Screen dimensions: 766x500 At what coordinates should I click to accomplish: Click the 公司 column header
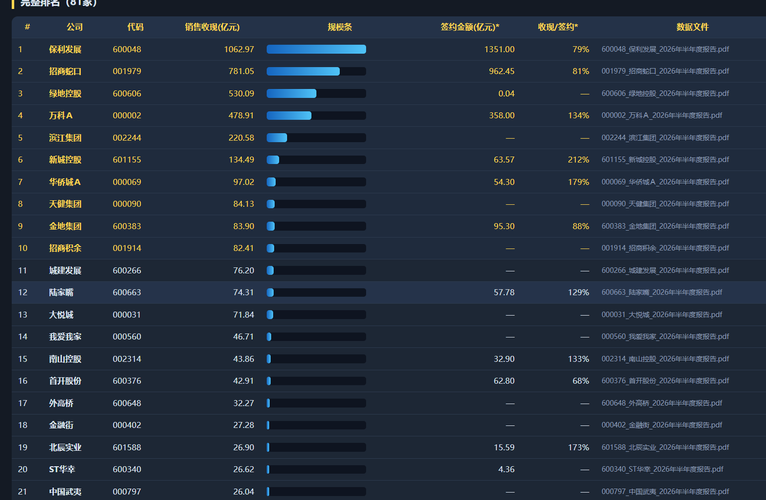click(74, 27)
